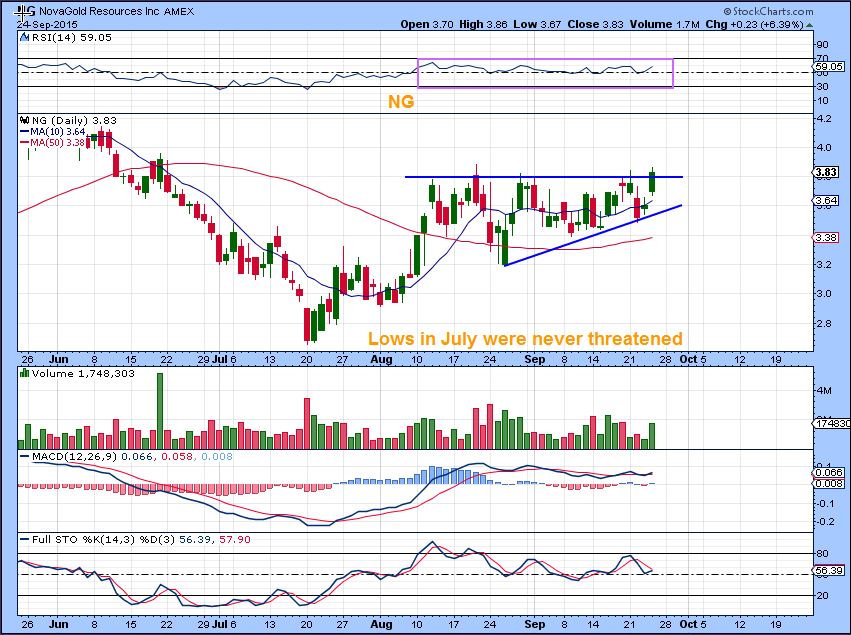The height and width of the screenshot is (635, 851).
Task: Click the green up-triangle after Chg percentage
Action: point(809,25)
